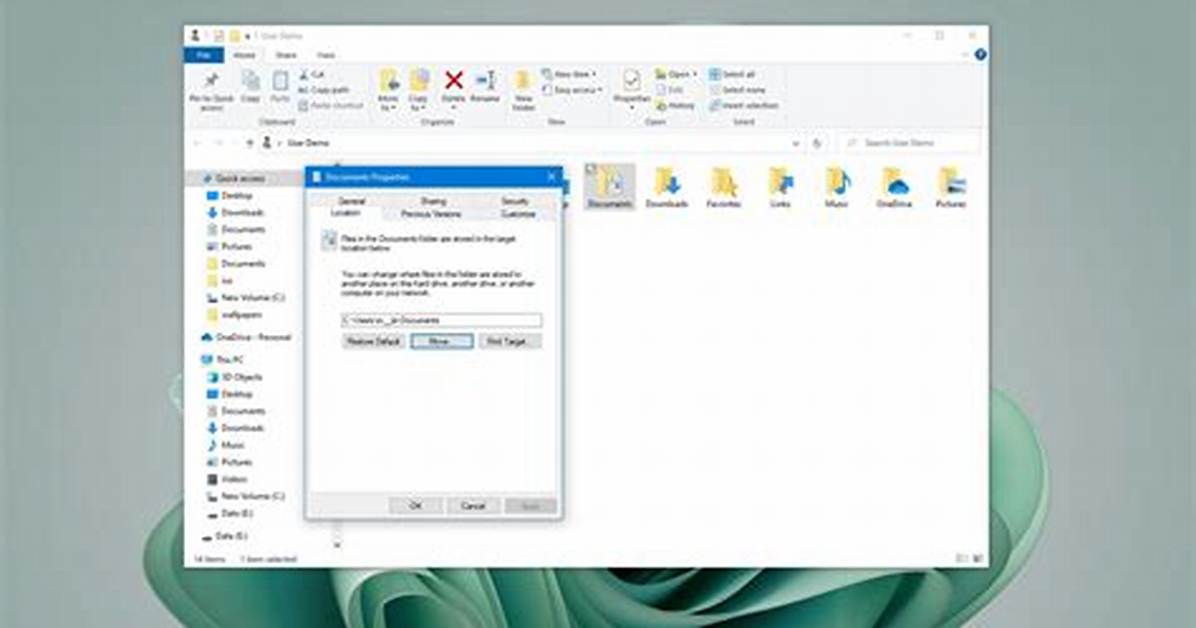1196x628 pixels.
Task: Select the Music folder in file pane
Action: (837, 186)
